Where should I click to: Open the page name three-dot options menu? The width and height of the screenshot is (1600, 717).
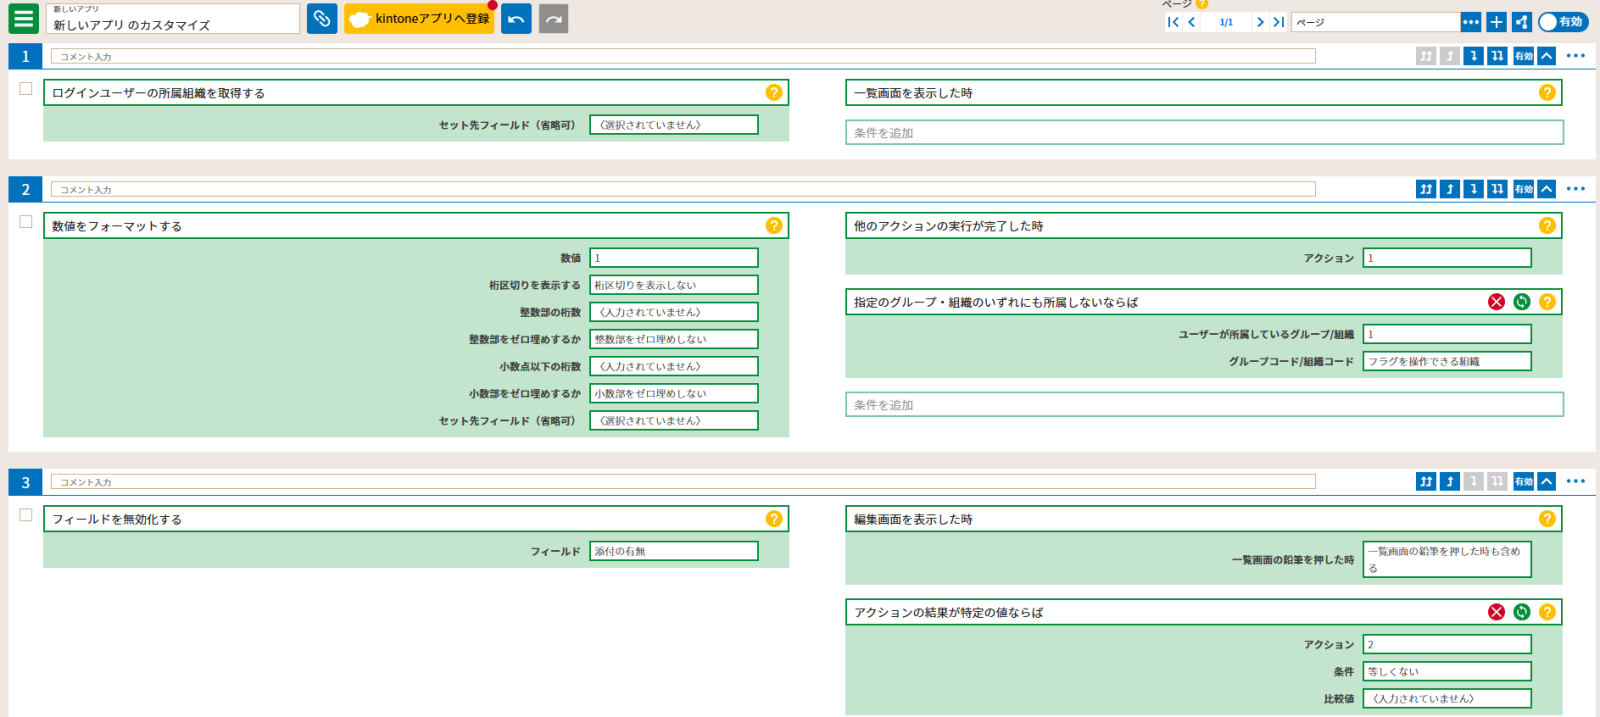[x=1470, y=22]
